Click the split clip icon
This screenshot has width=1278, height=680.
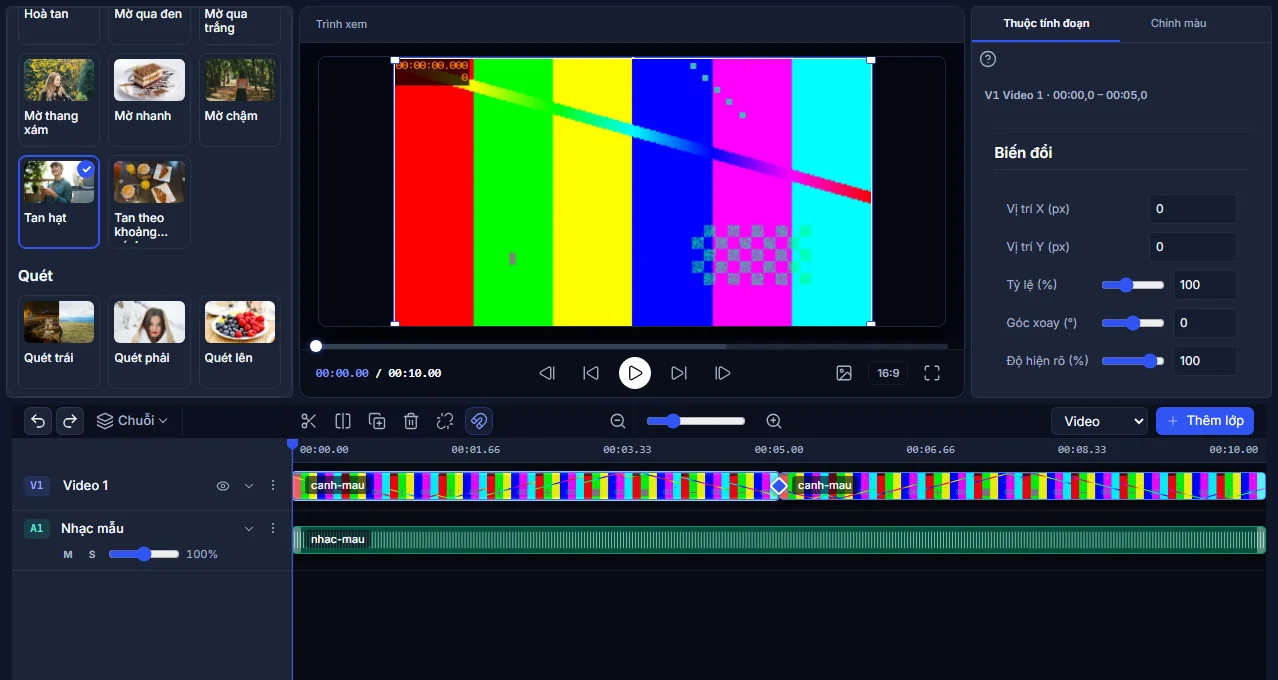[x=343, y=421]
